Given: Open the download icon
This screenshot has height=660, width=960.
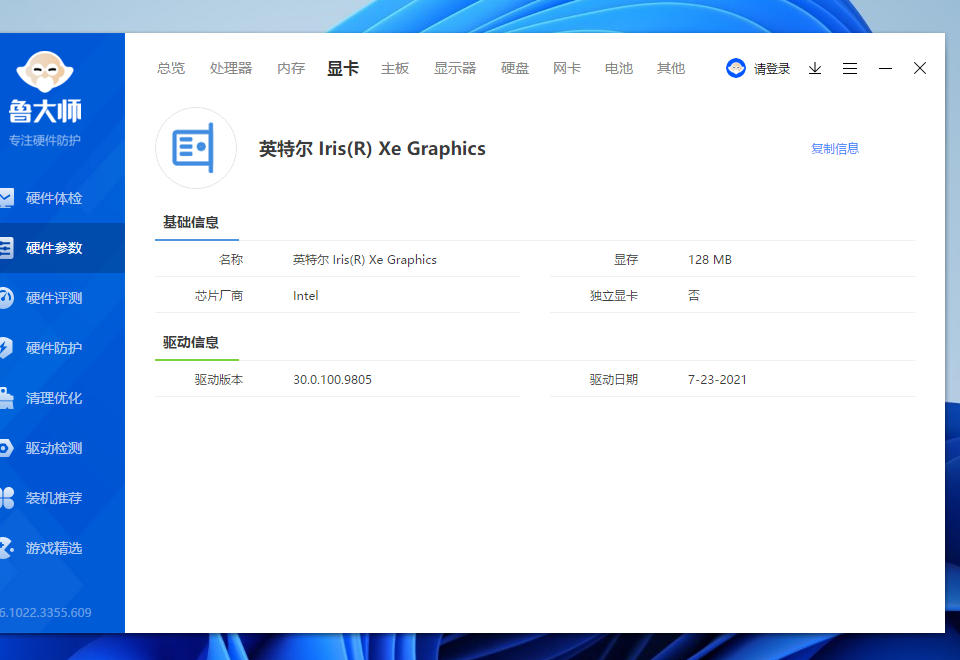Looking at the screenshot, I should 814,68.
